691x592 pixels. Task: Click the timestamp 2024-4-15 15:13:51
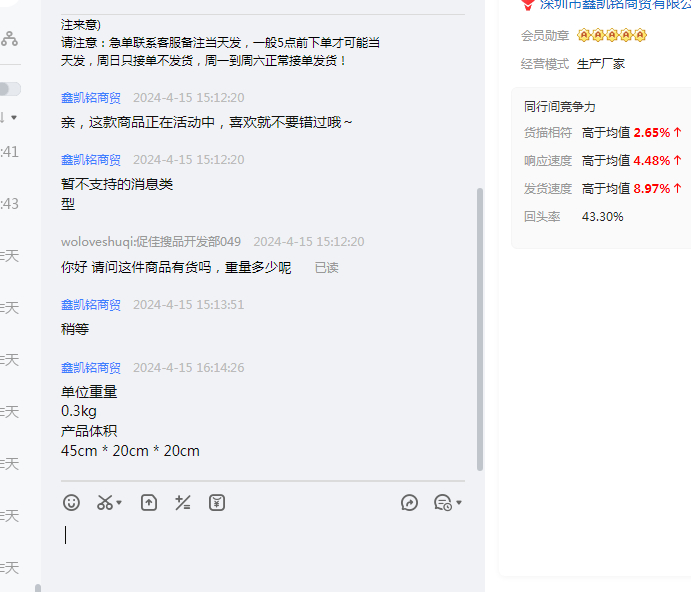tap(189, 305)
